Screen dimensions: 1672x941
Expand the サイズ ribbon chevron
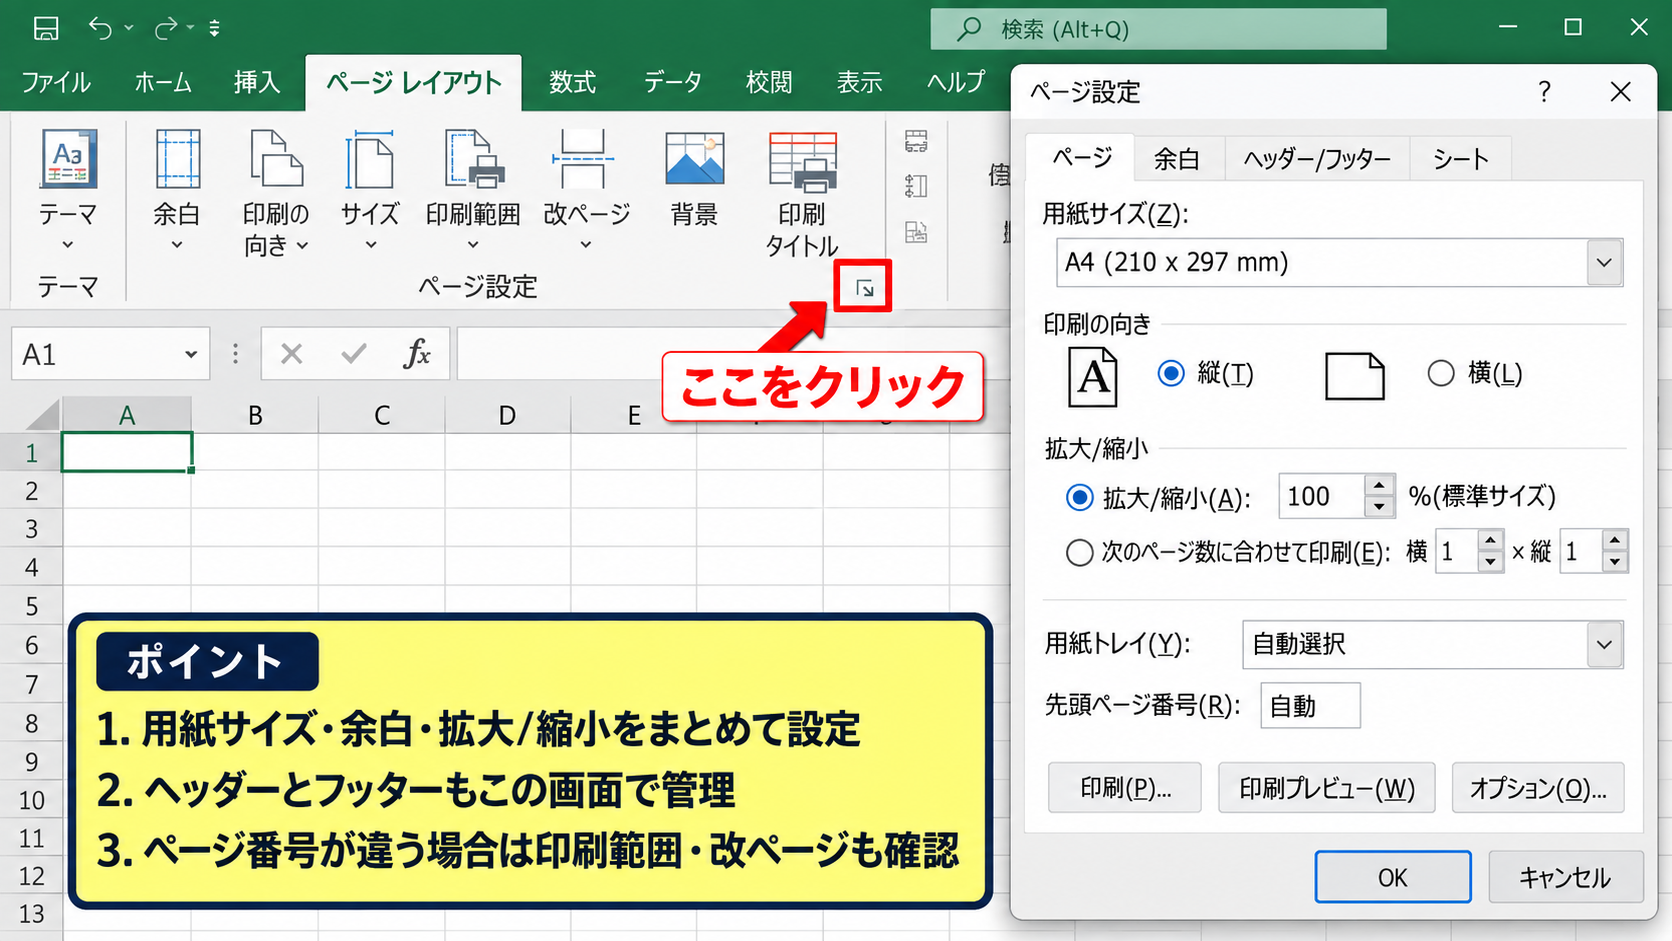coord(371,245)
